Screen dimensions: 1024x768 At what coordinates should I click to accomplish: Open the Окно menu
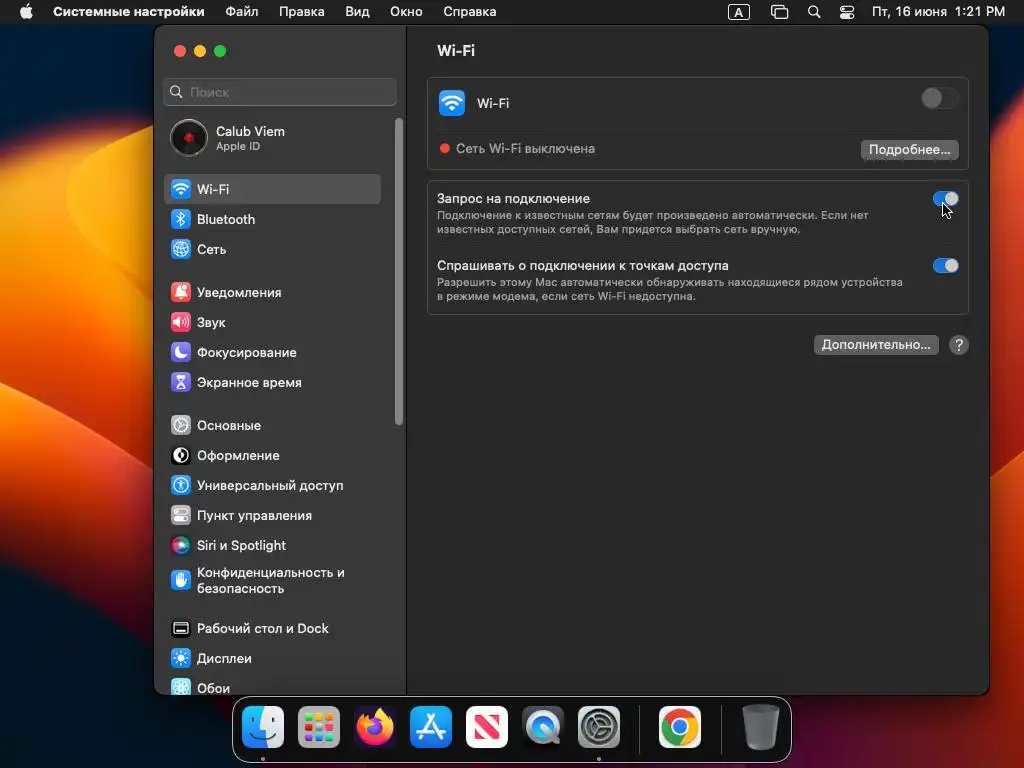point(406,12)
